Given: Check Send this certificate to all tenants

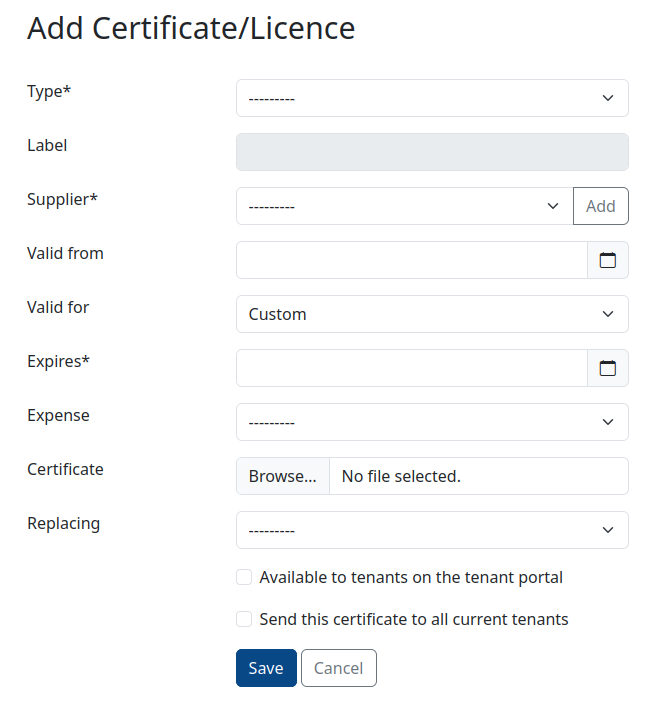Looking at the screenshot, I should 244,619.
